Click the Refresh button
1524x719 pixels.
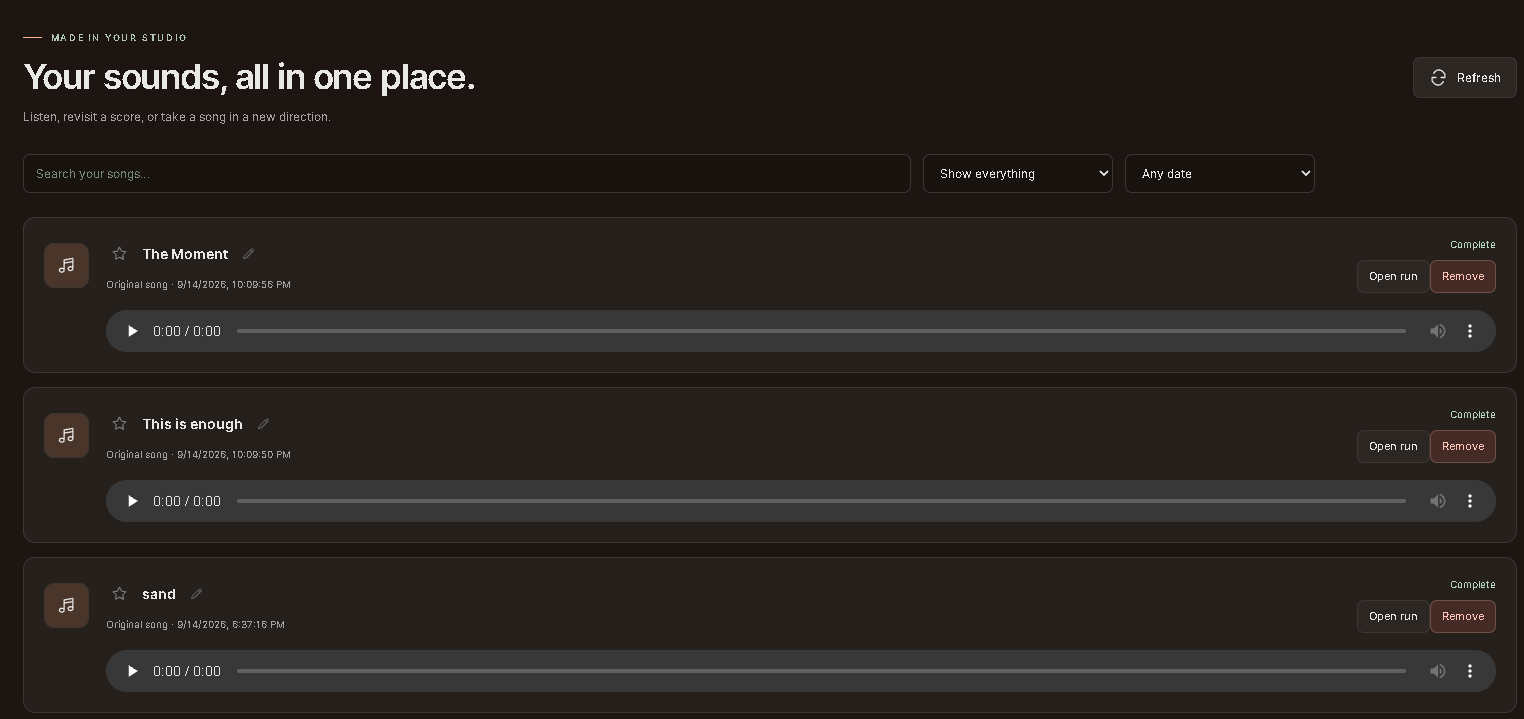[x=1464, y=78]
